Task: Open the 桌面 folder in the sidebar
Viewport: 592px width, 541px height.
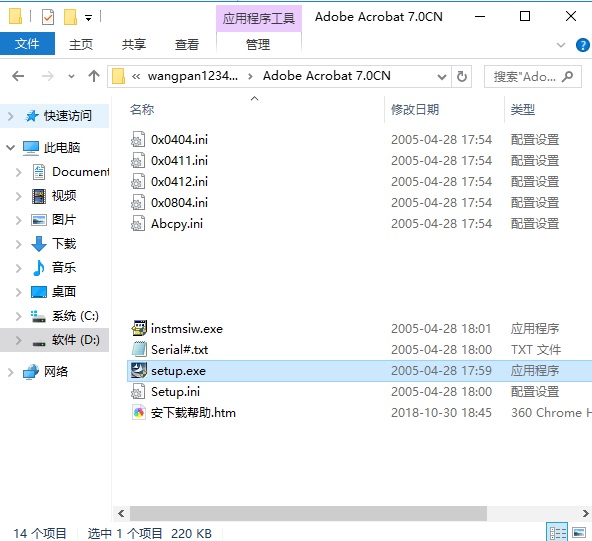Action: click(x=64, y=291)
